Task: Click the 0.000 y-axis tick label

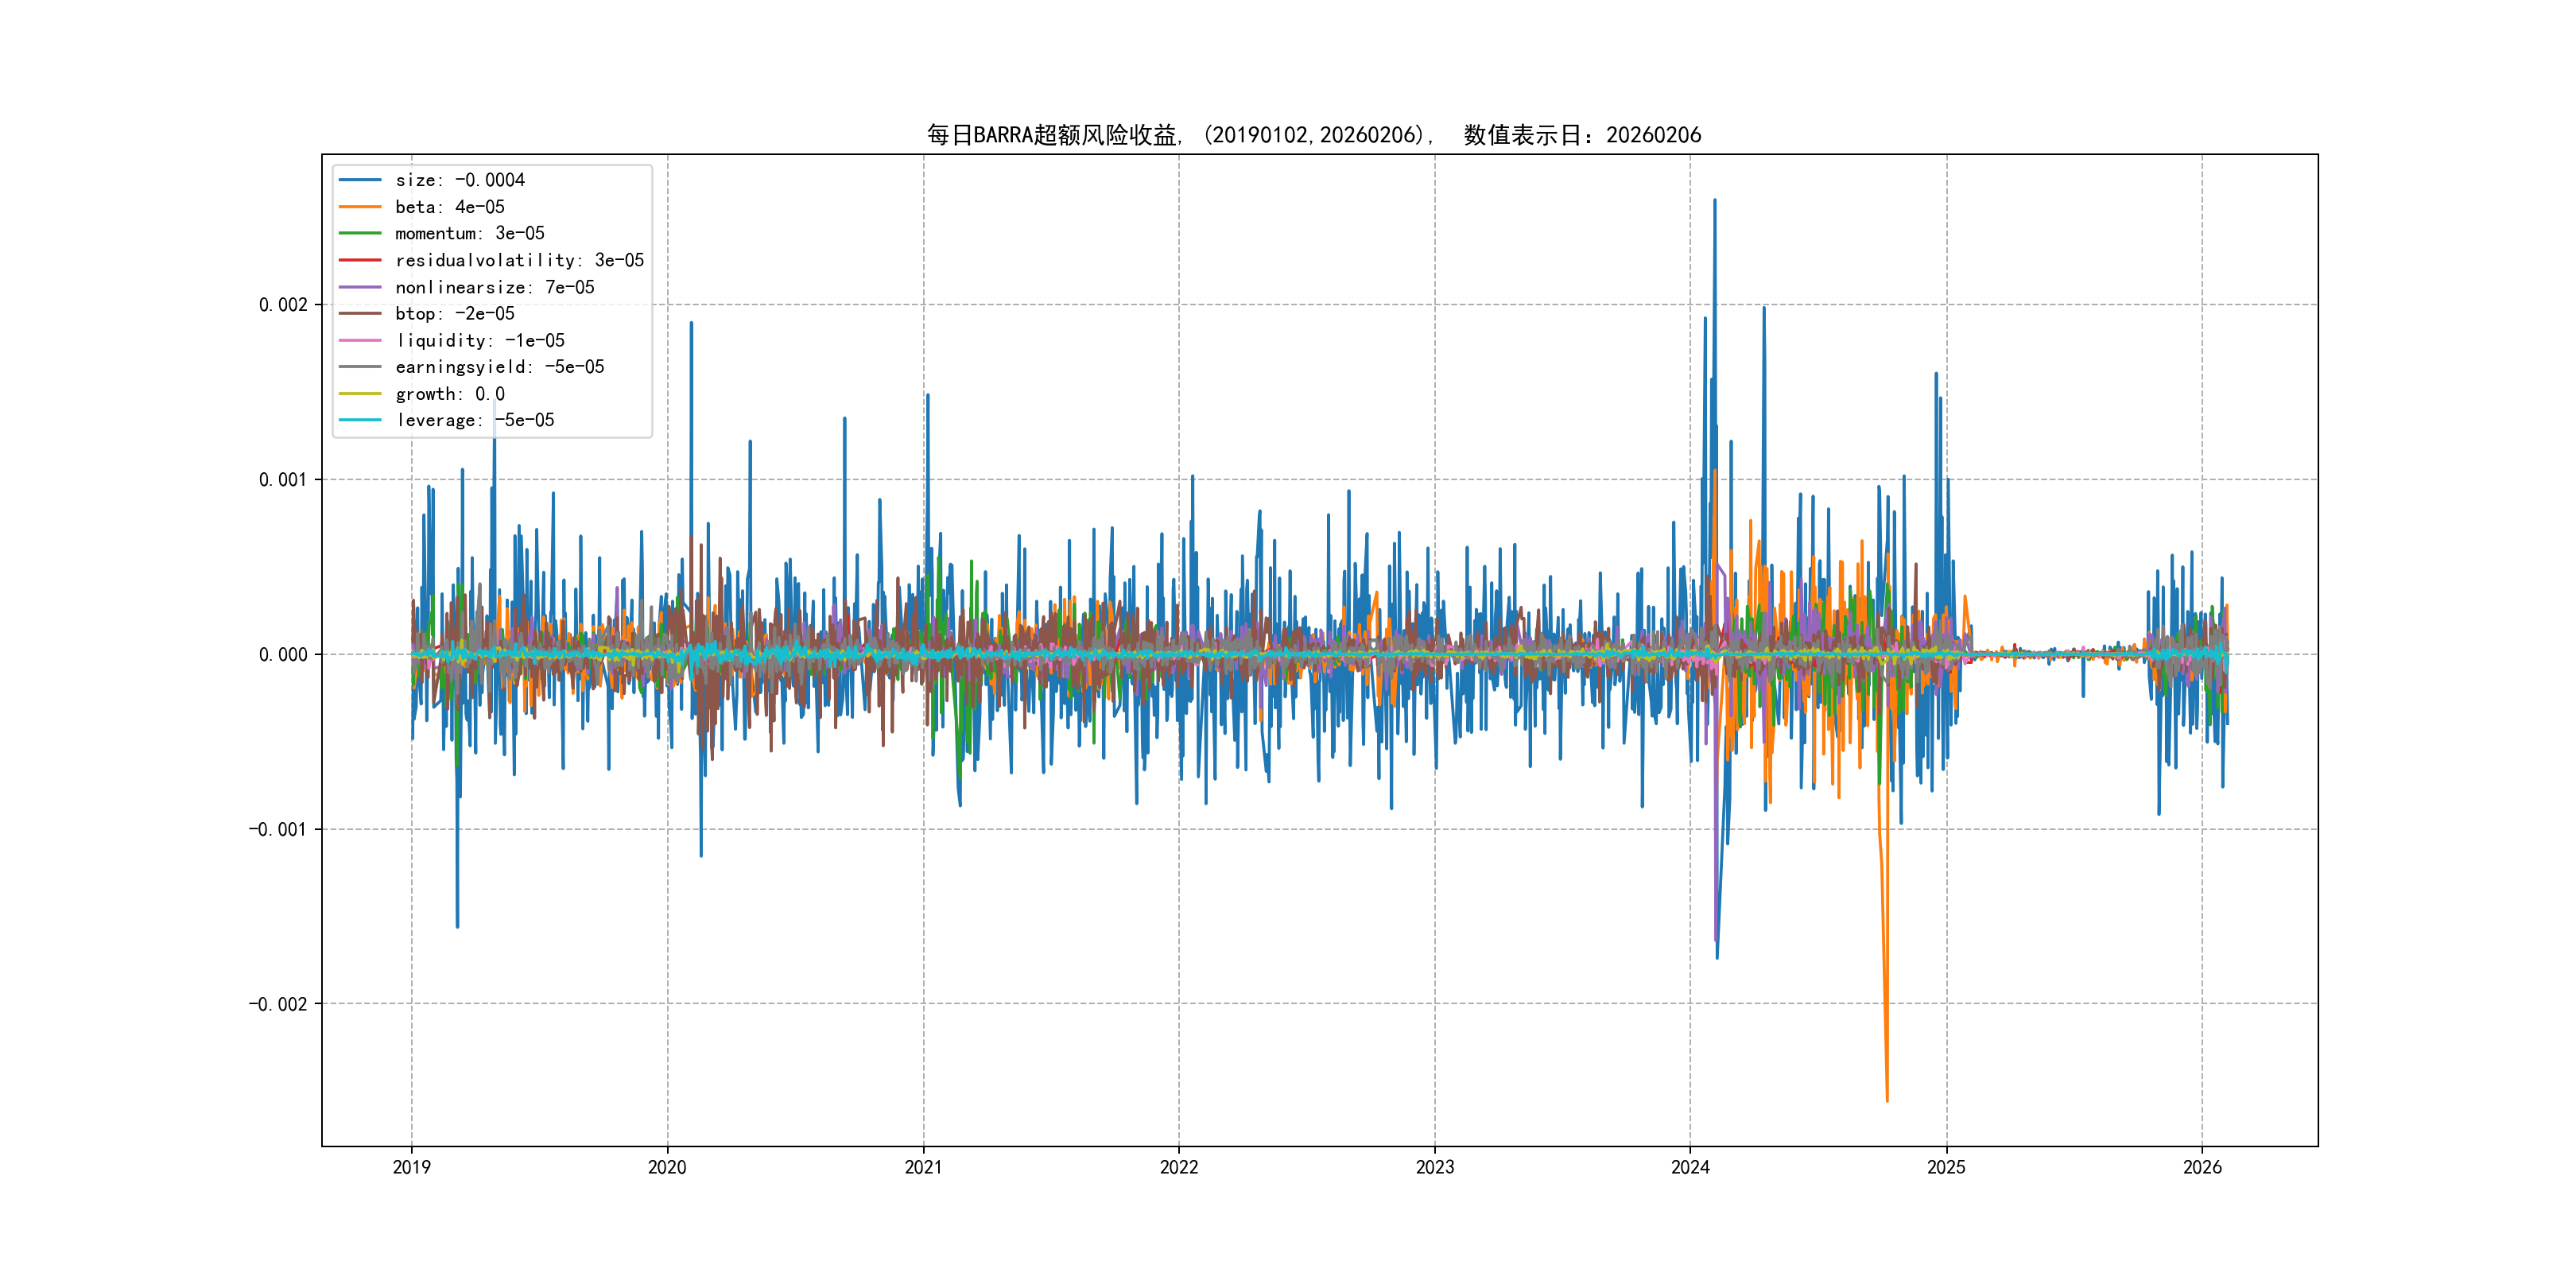Action: point(283,655)
